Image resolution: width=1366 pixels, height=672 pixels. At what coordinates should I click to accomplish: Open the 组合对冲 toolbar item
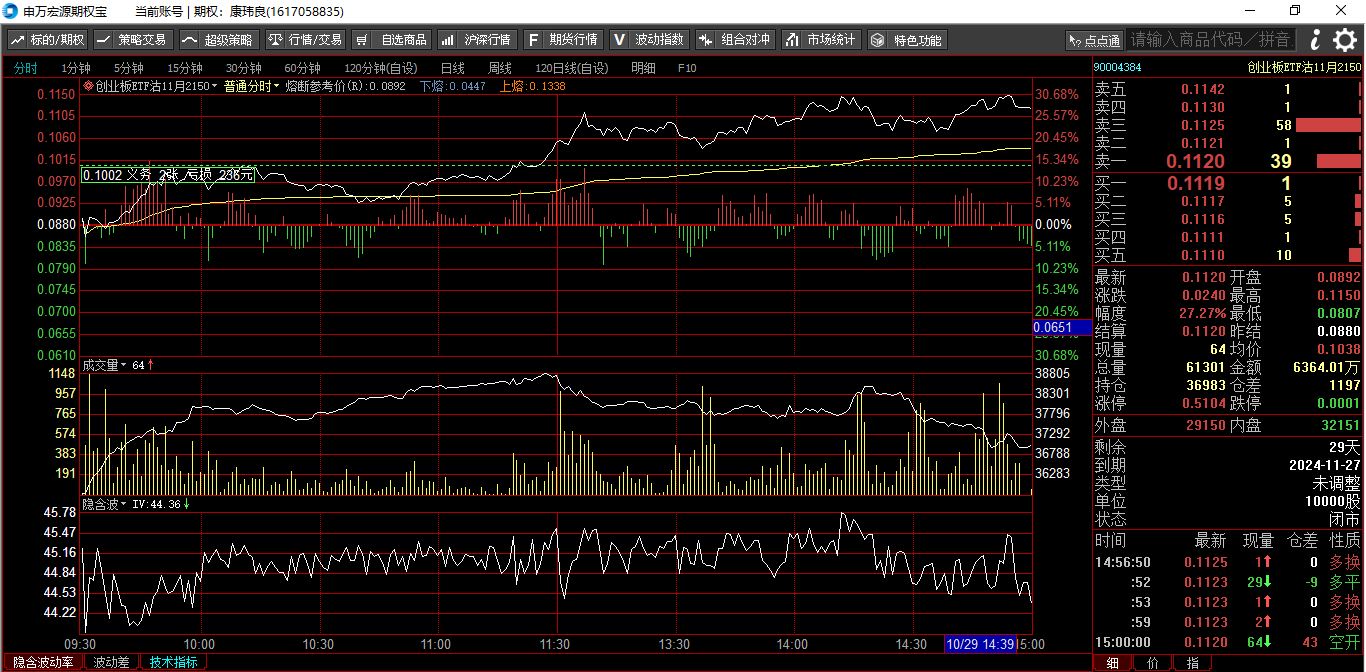coord(734,40)
